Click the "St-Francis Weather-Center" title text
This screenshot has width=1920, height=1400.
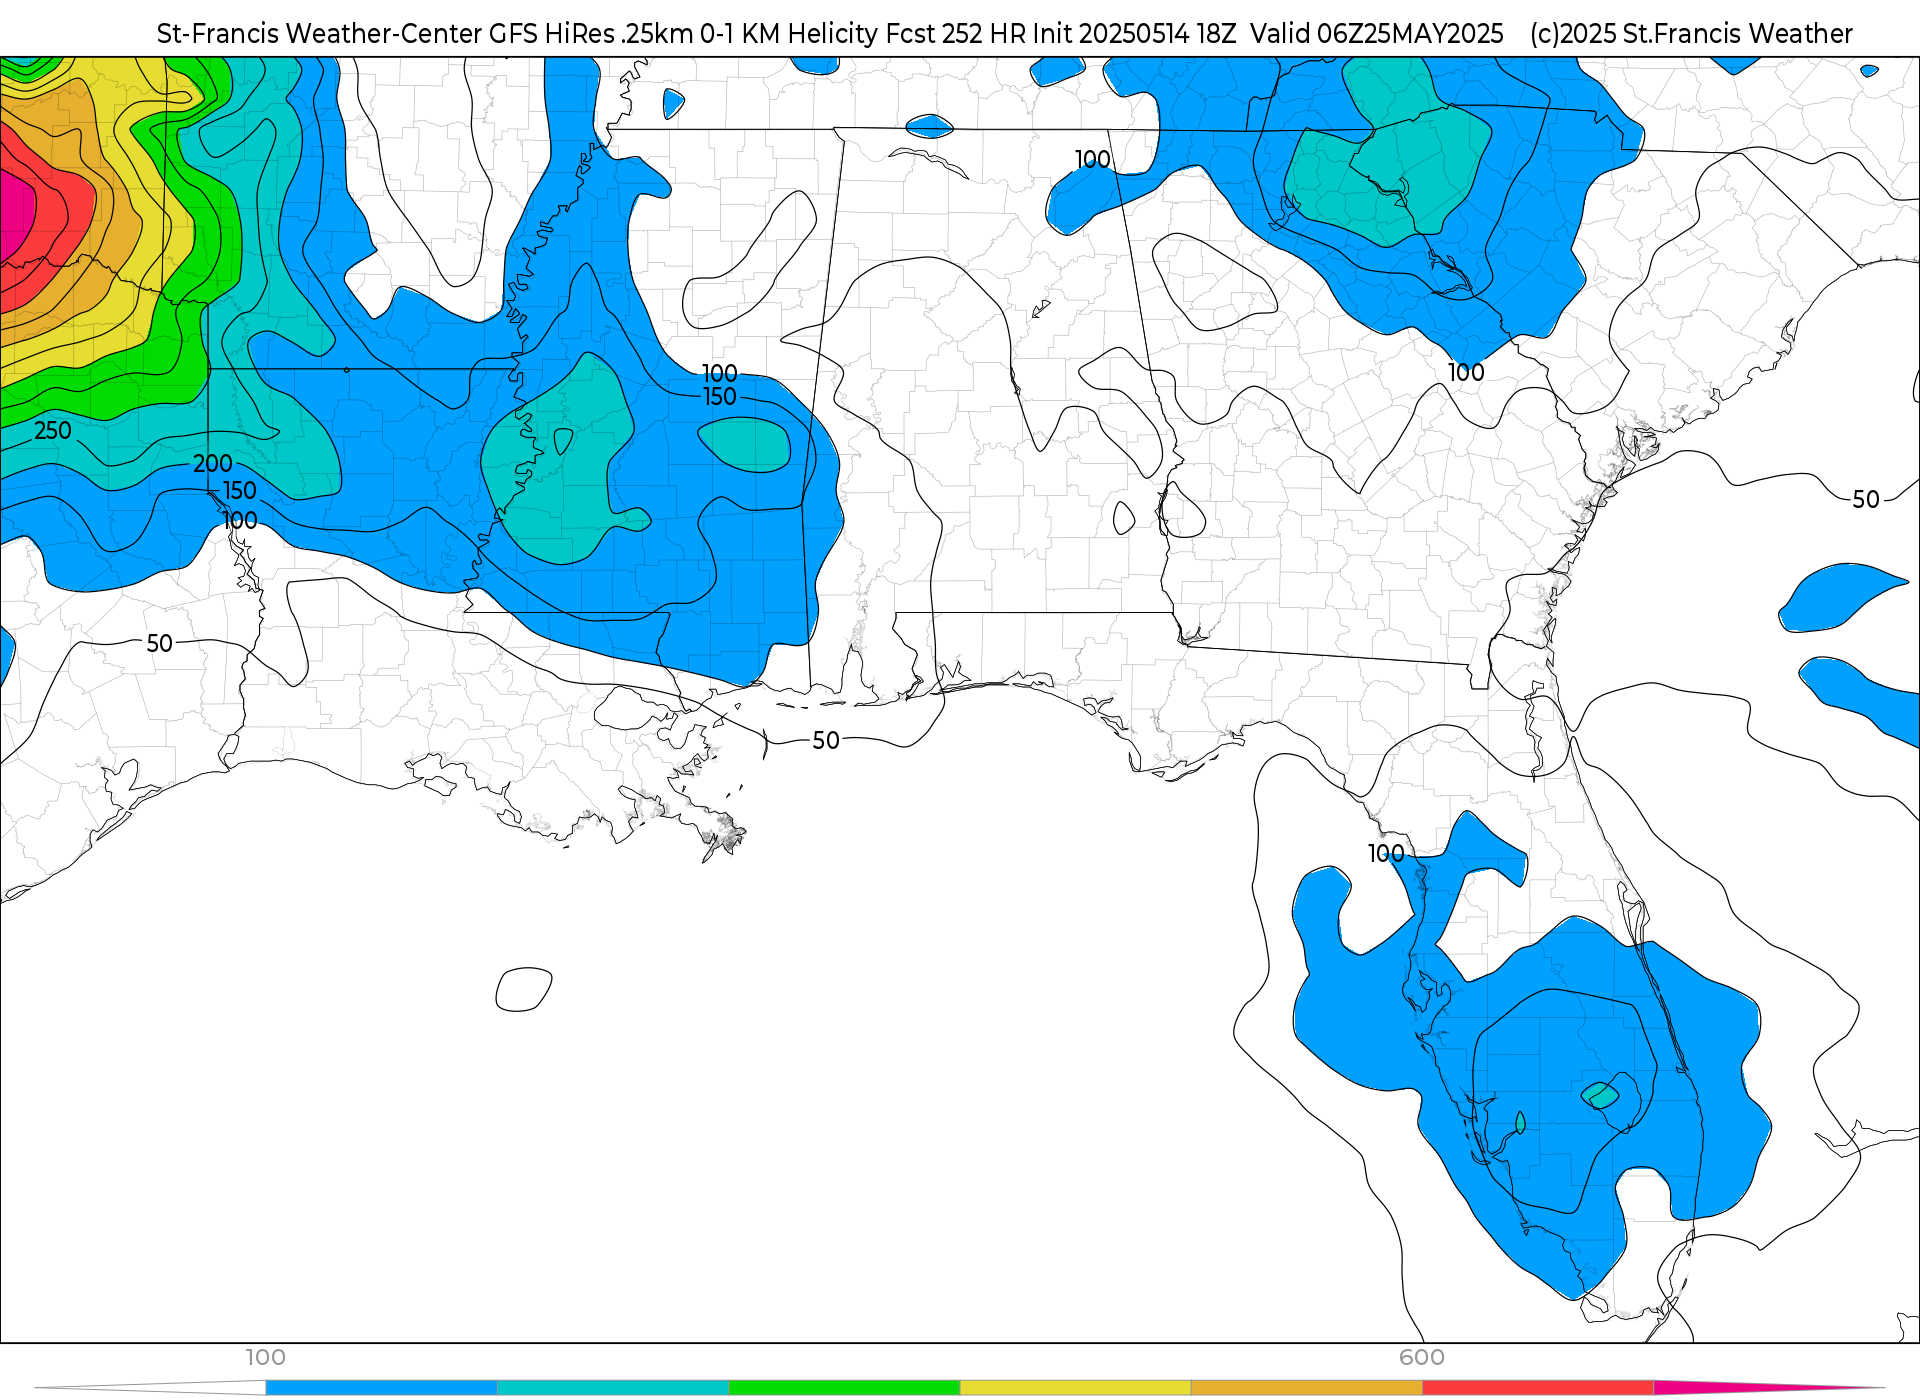pos(319,34)
